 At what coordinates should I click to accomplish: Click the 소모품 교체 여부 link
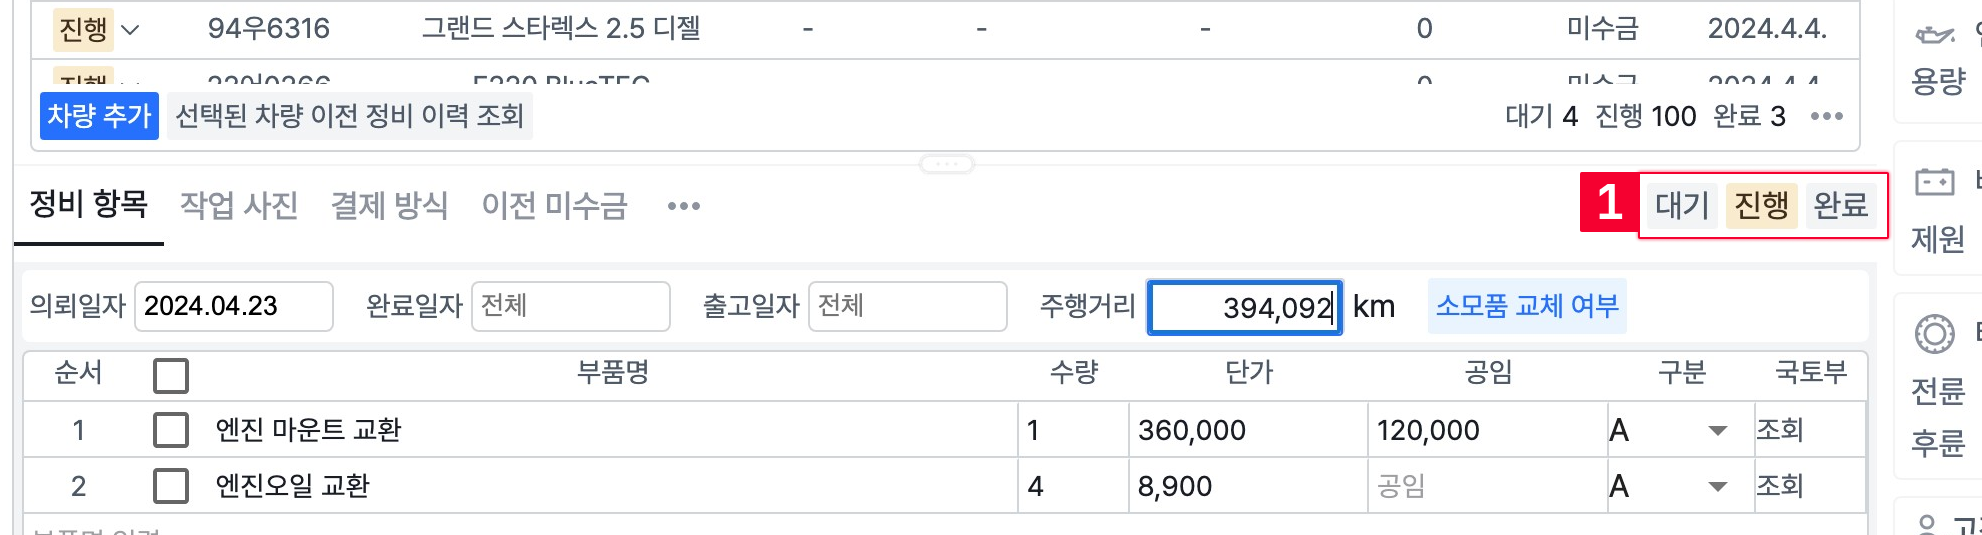click(x=1527, y=306)
